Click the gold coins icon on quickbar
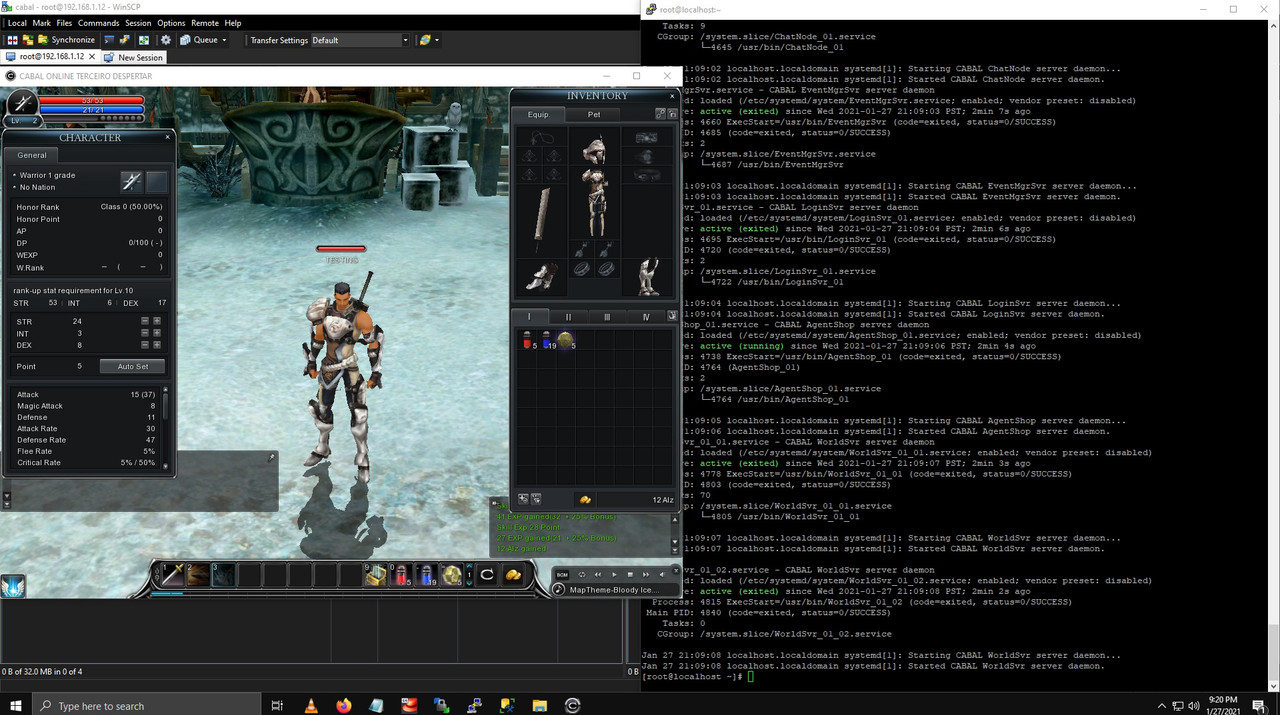 513,574
